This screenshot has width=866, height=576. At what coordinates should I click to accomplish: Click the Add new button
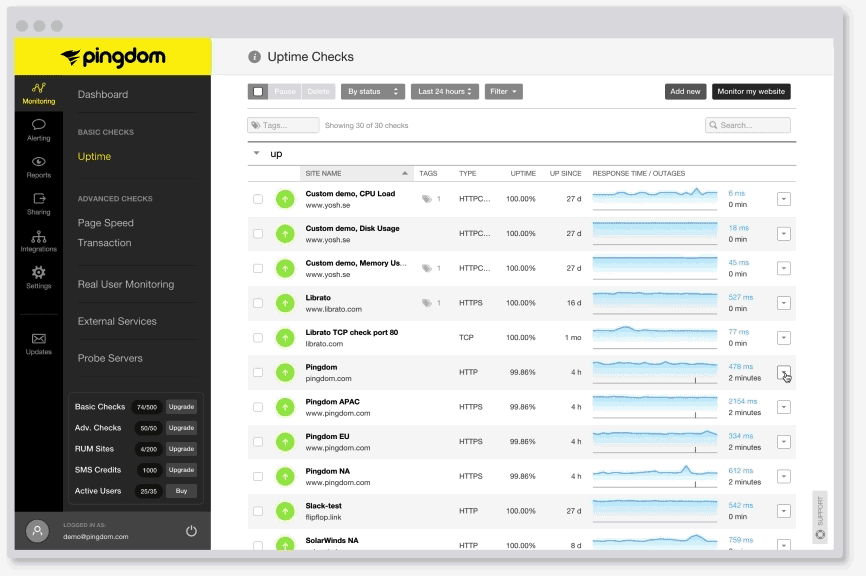pyautogui.click(x=685, y=92)
